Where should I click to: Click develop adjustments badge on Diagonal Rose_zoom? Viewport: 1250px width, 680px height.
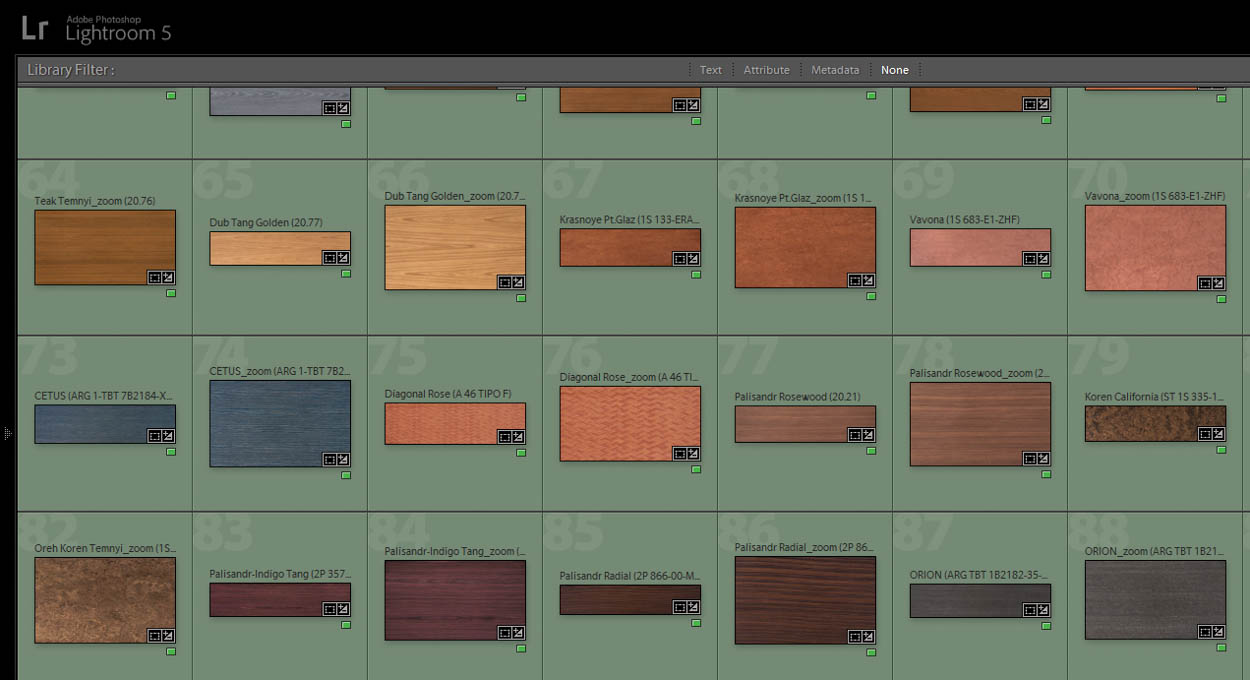(x=693, y=453)
